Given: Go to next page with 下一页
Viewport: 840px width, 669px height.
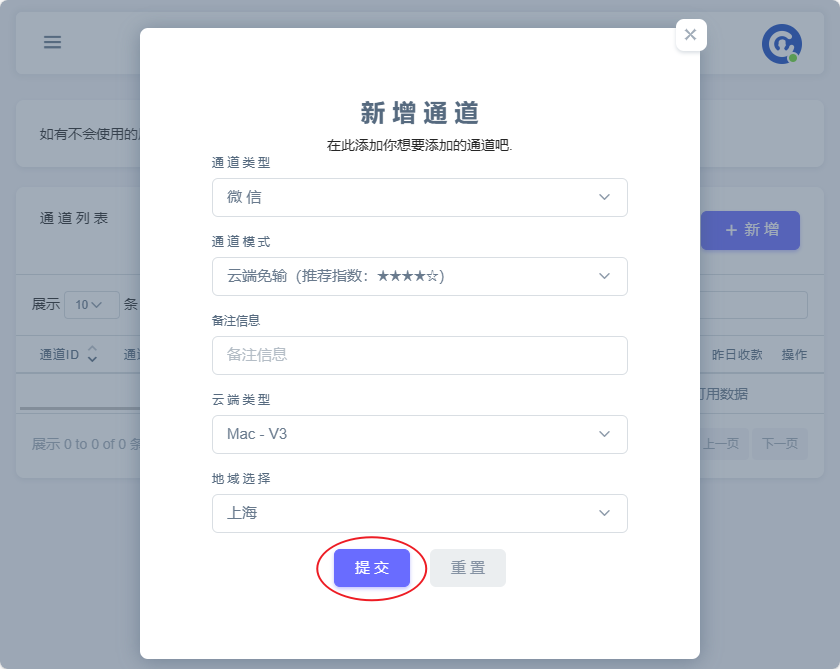Looking at the screenshot, I should (781, 443).
